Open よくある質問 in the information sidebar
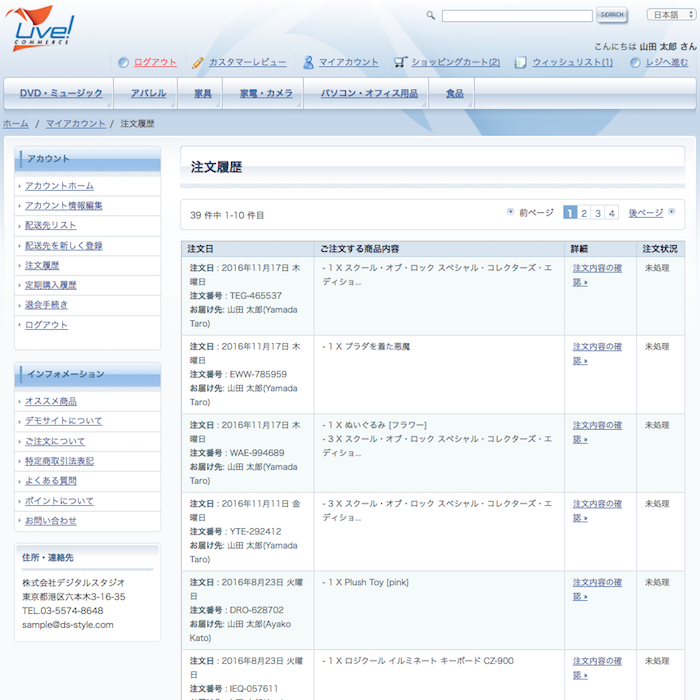 [x=51, y=481]
